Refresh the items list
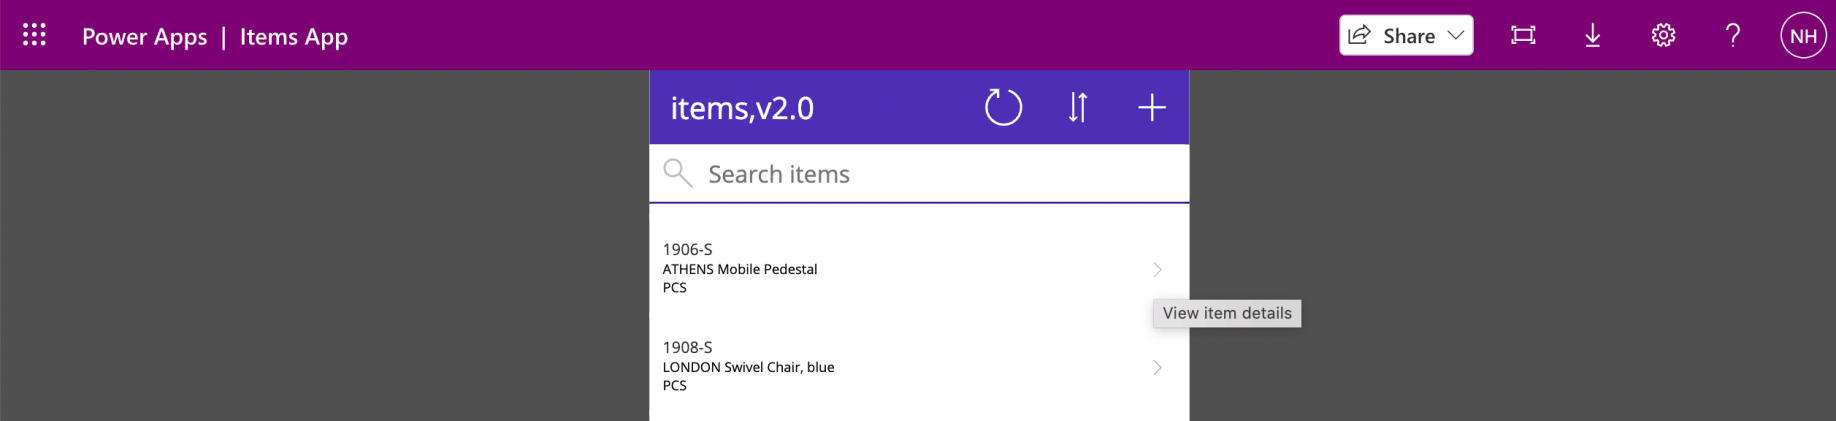The width and height of the screenshot is (1836, 421). coord(1003,107)
